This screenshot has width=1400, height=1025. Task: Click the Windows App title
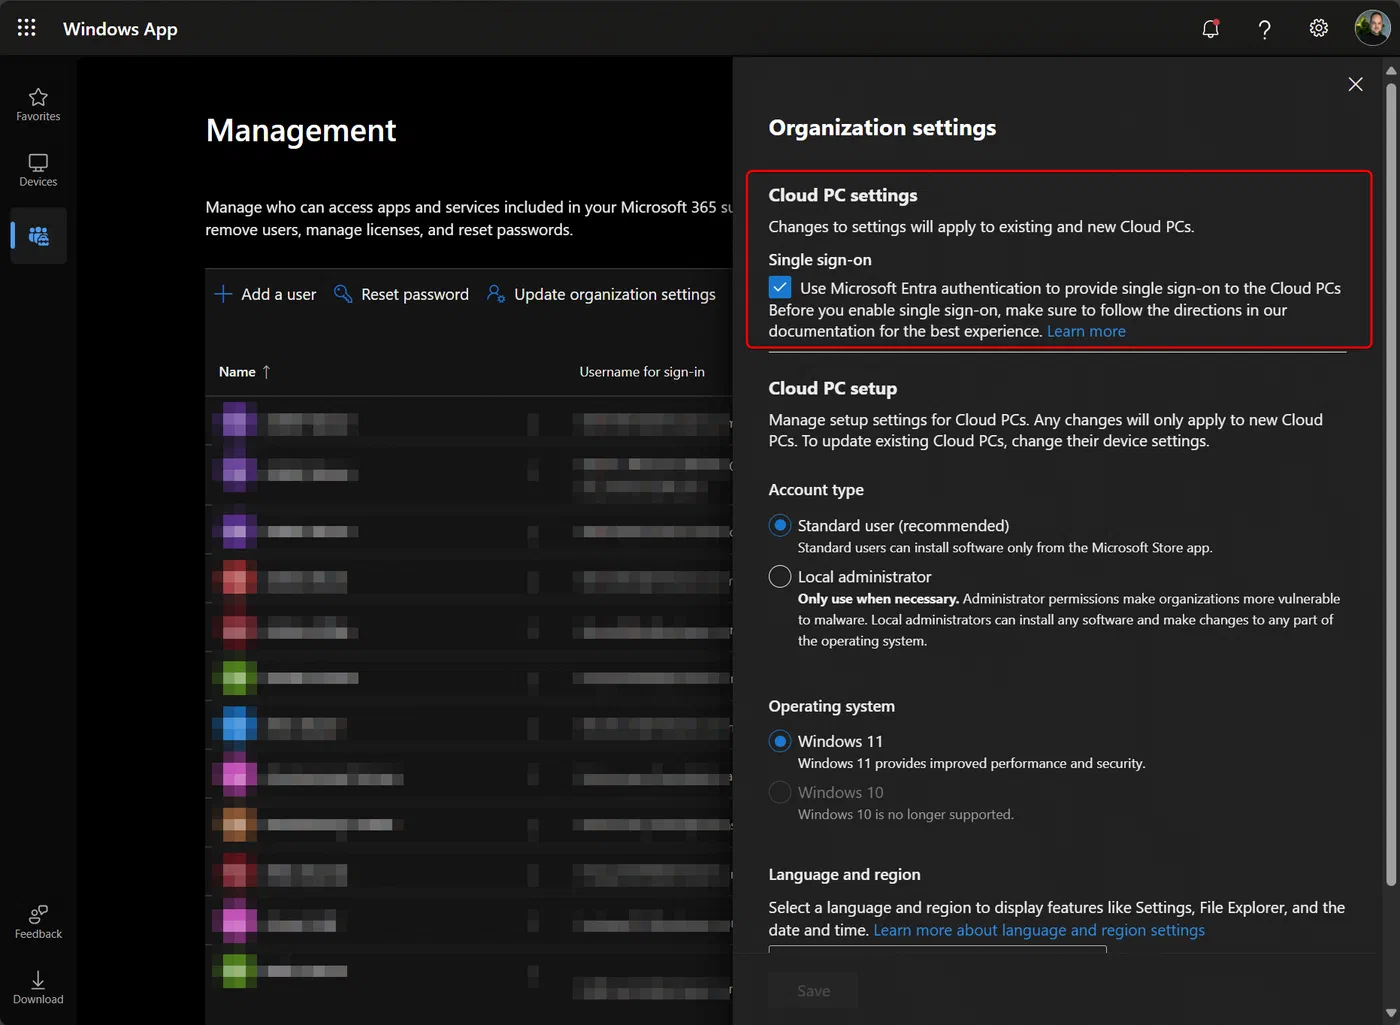coord(120,29)
